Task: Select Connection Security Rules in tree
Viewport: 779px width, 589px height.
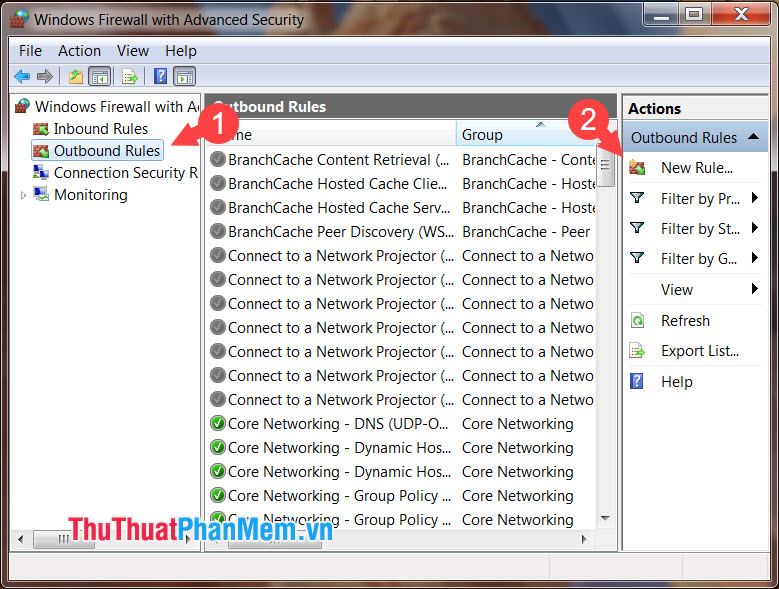Action: click(x=126, y=173)
